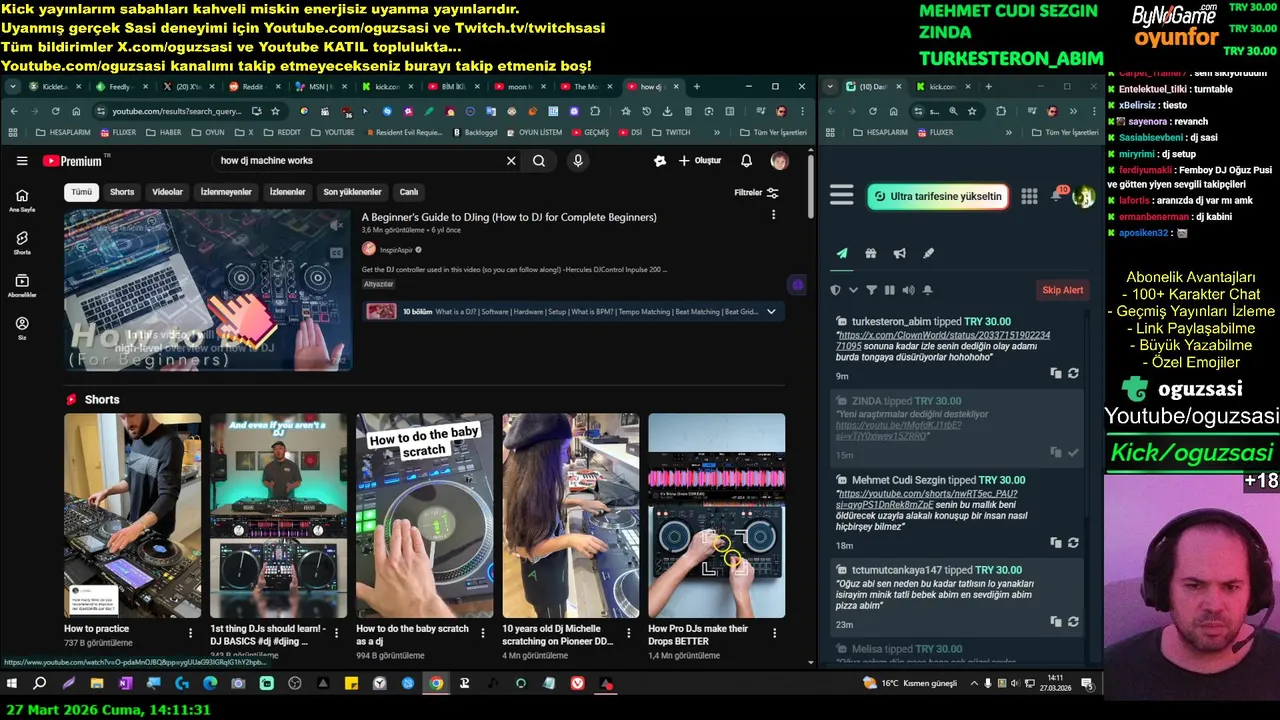Open Abonelikler in YouTube sidebar
This screenshot has height=720, width=1280.
[22, 286]
